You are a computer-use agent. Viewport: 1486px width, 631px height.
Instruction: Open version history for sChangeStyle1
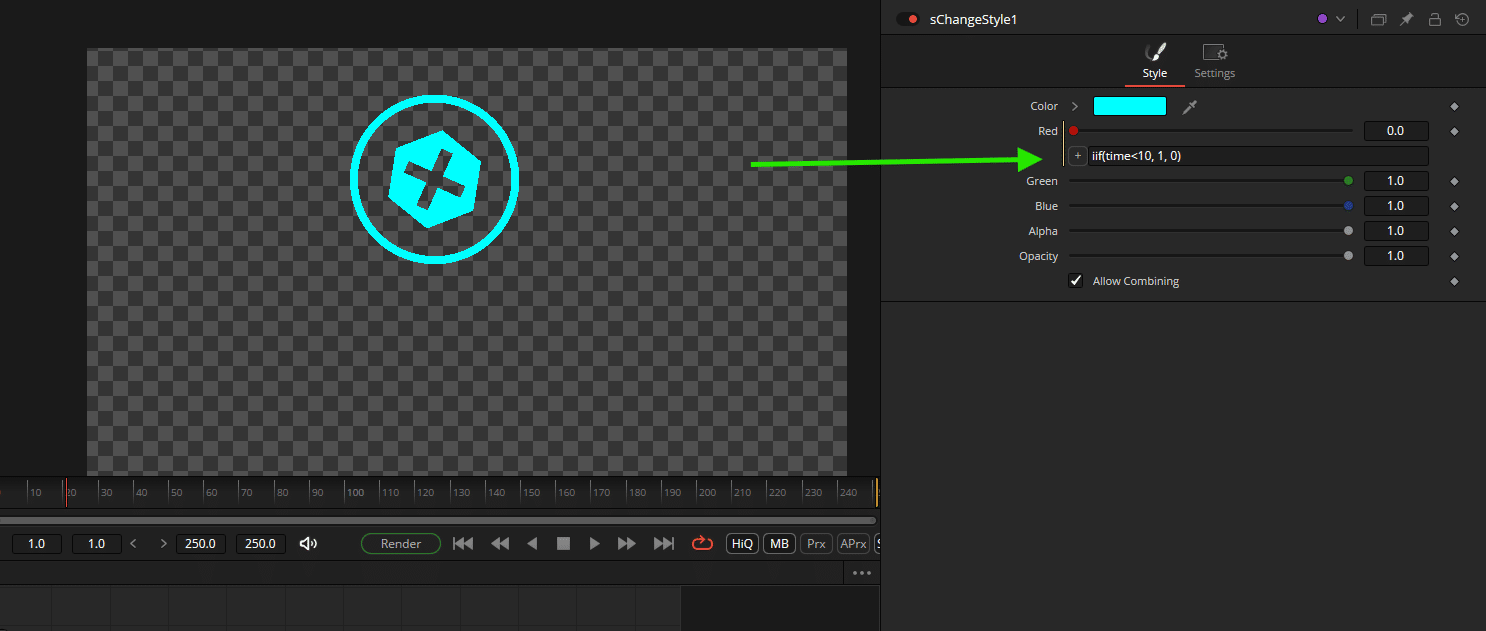coord(1462,19)
